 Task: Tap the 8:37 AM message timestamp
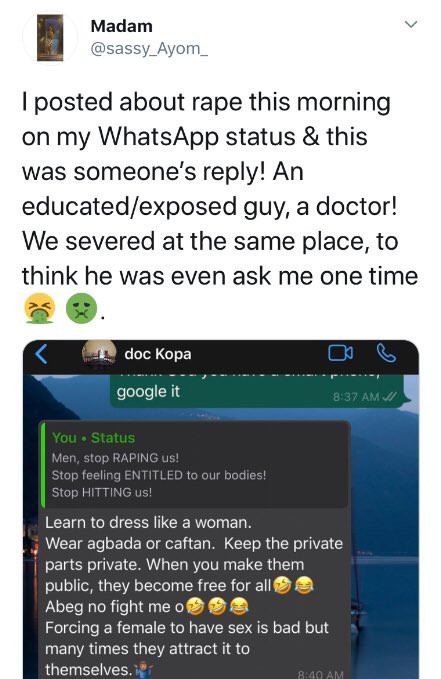tap(356, 397)
